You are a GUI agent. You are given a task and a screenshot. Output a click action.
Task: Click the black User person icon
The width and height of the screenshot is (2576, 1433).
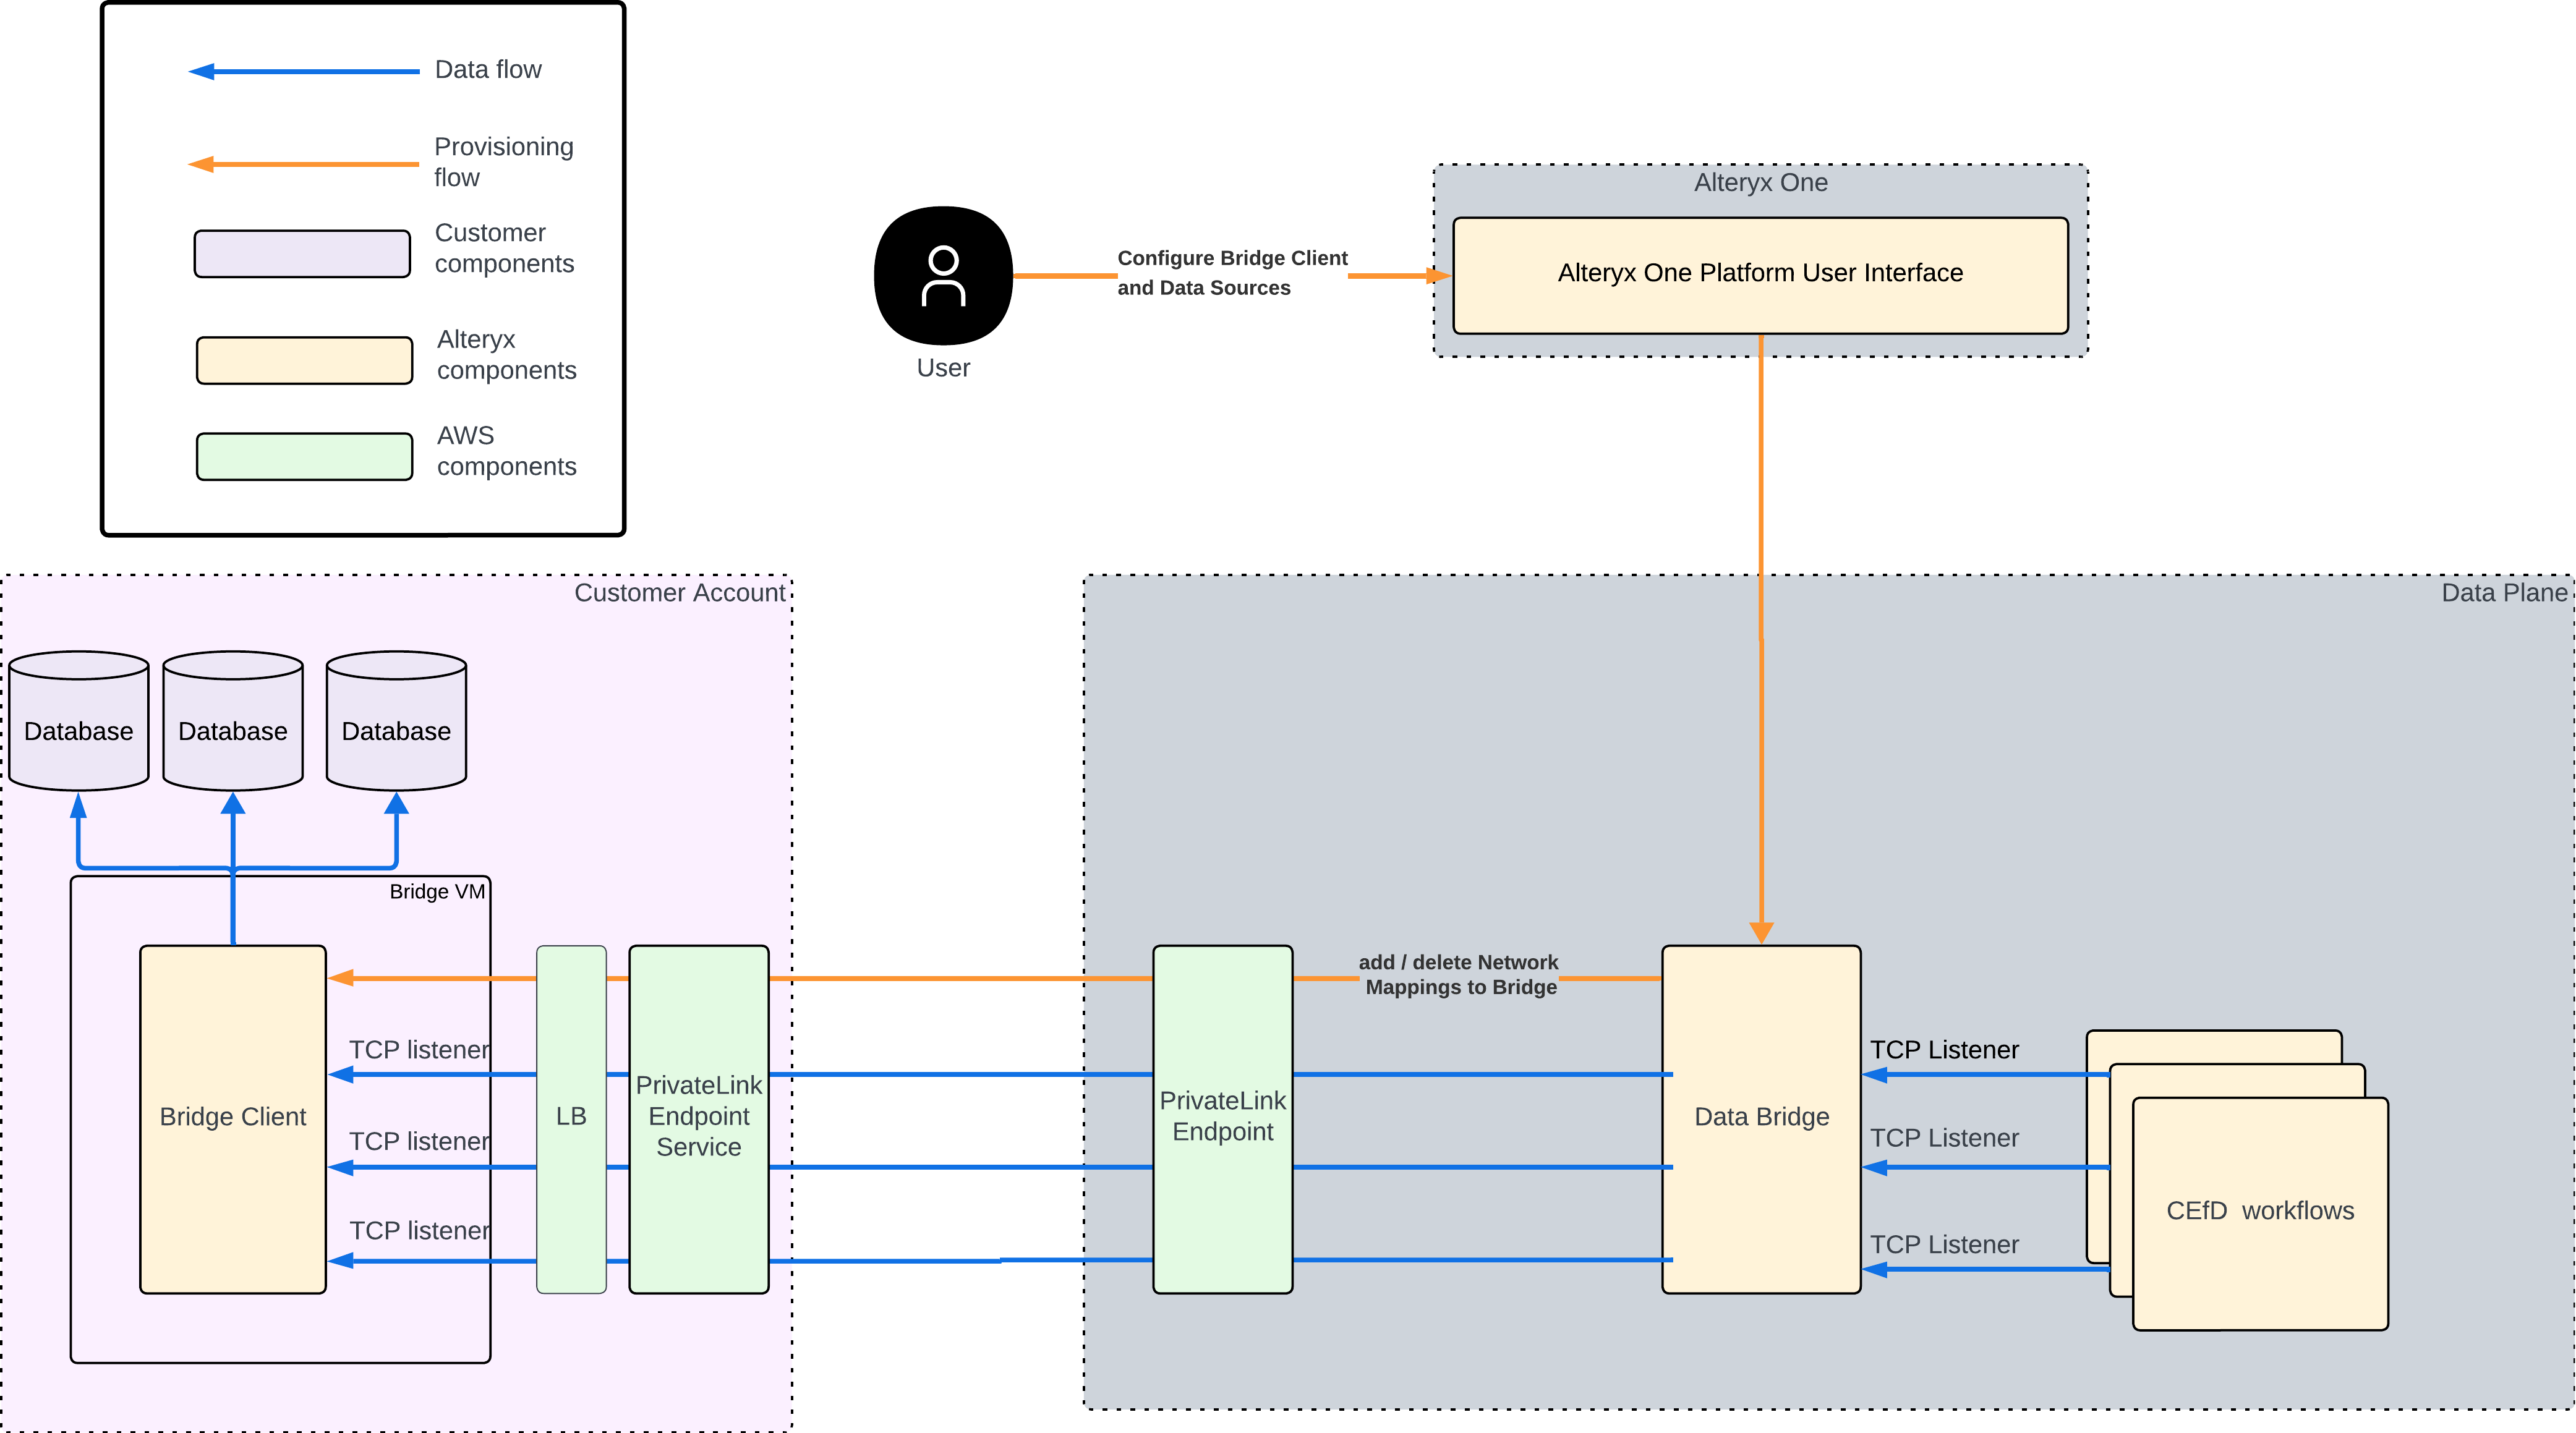[x=943, y=276]
